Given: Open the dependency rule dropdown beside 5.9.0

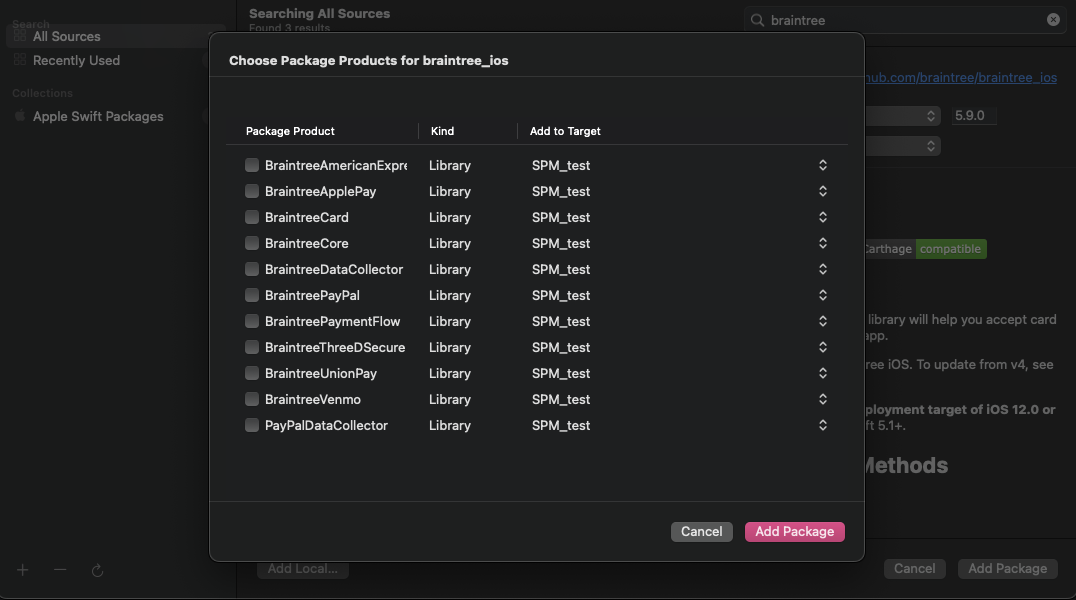Looking at the screenshot, I should coord(902,116).
